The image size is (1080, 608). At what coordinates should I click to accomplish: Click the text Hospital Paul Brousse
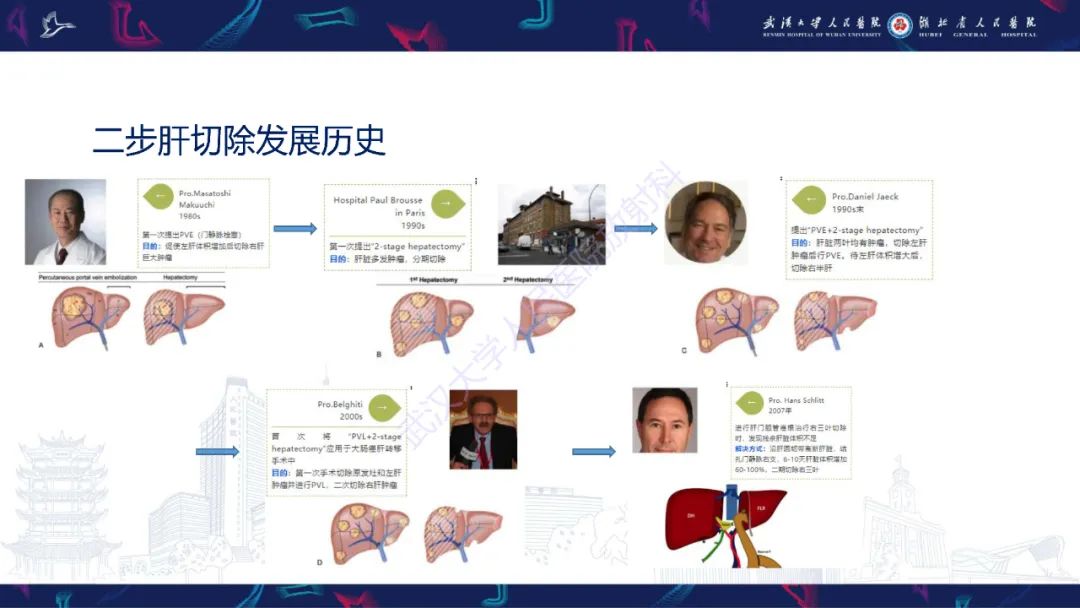click(x=378, y=200)
